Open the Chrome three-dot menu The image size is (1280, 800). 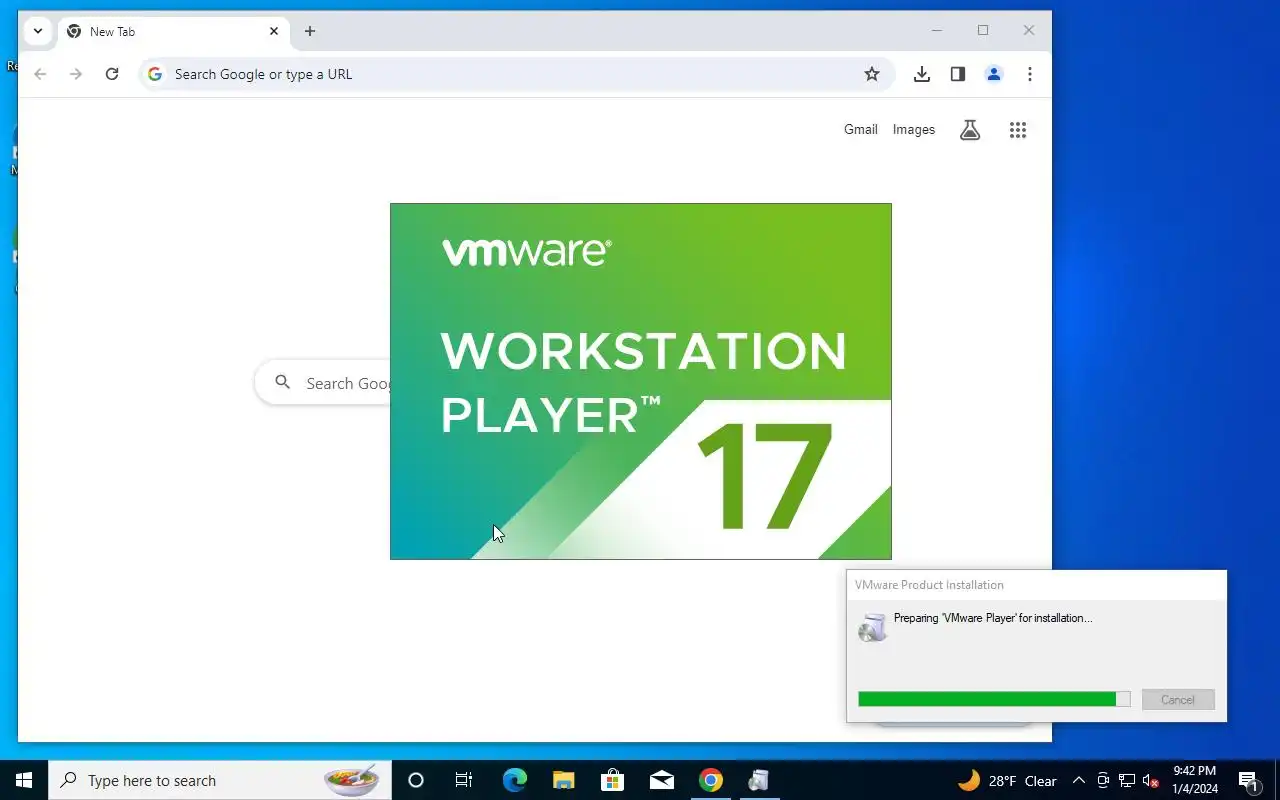click(x=1030, y=74)
